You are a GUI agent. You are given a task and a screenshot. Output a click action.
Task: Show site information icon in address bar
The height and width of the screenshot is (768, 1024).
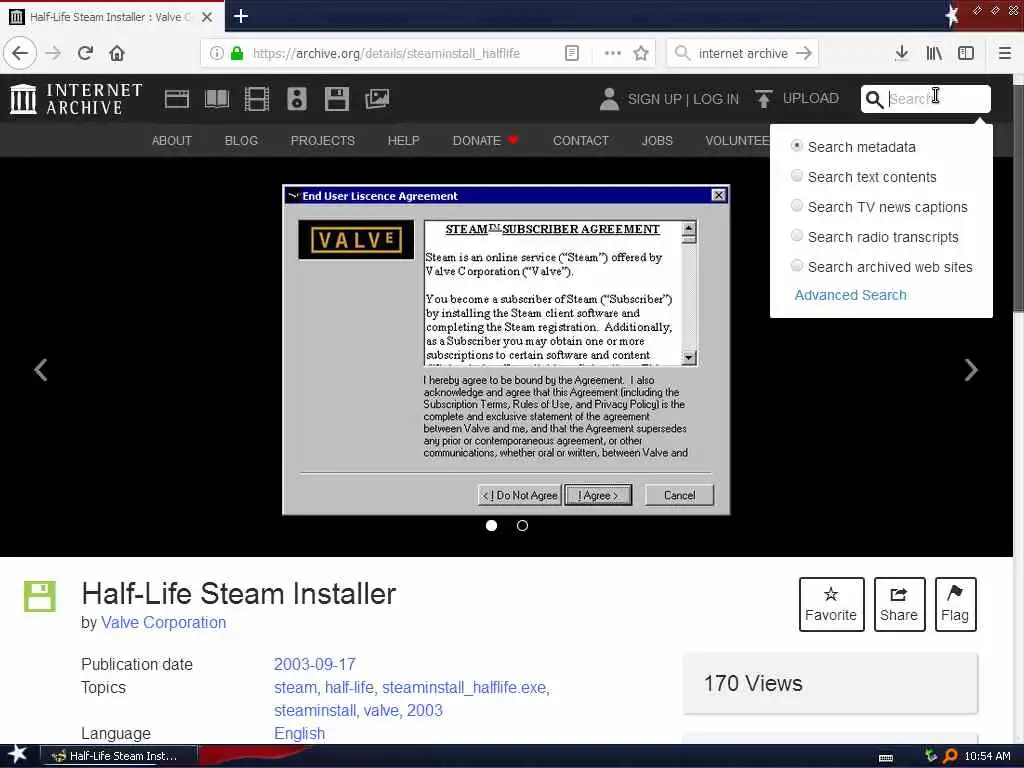pyautogui.click(x=216, y=53)
